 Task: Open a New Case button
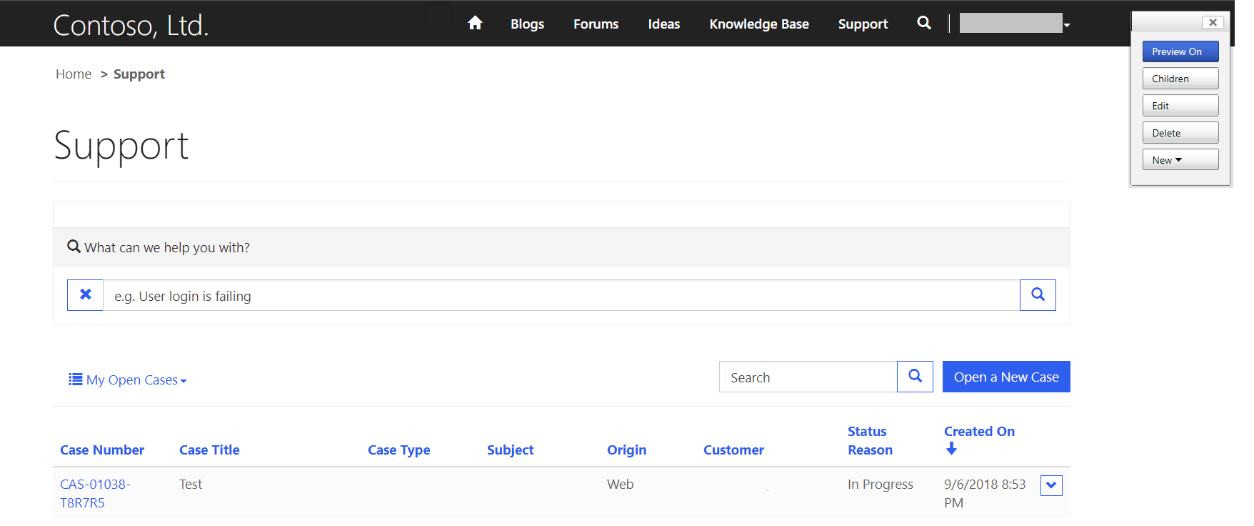click(x=1006, y=377)
